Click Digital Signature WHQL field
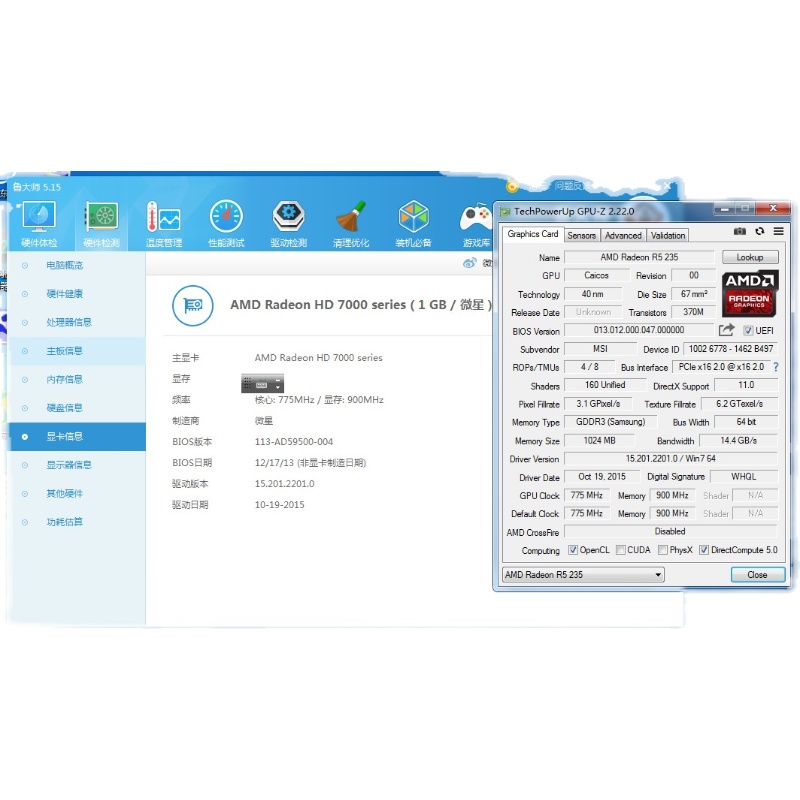The image size is (800, 800). [x=744, y=477]
